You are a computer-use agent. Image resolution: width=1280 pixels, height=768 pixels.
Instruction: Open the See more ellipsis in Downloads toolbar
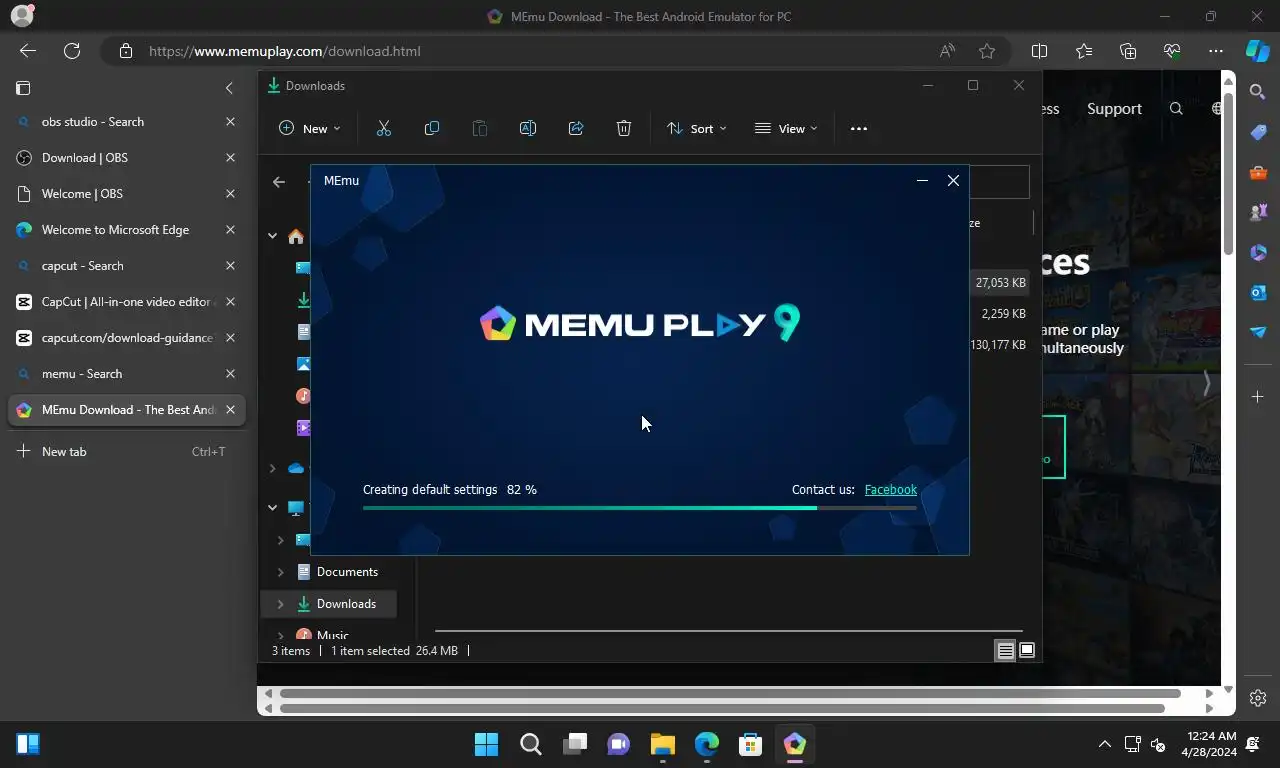tap(859, 128)
